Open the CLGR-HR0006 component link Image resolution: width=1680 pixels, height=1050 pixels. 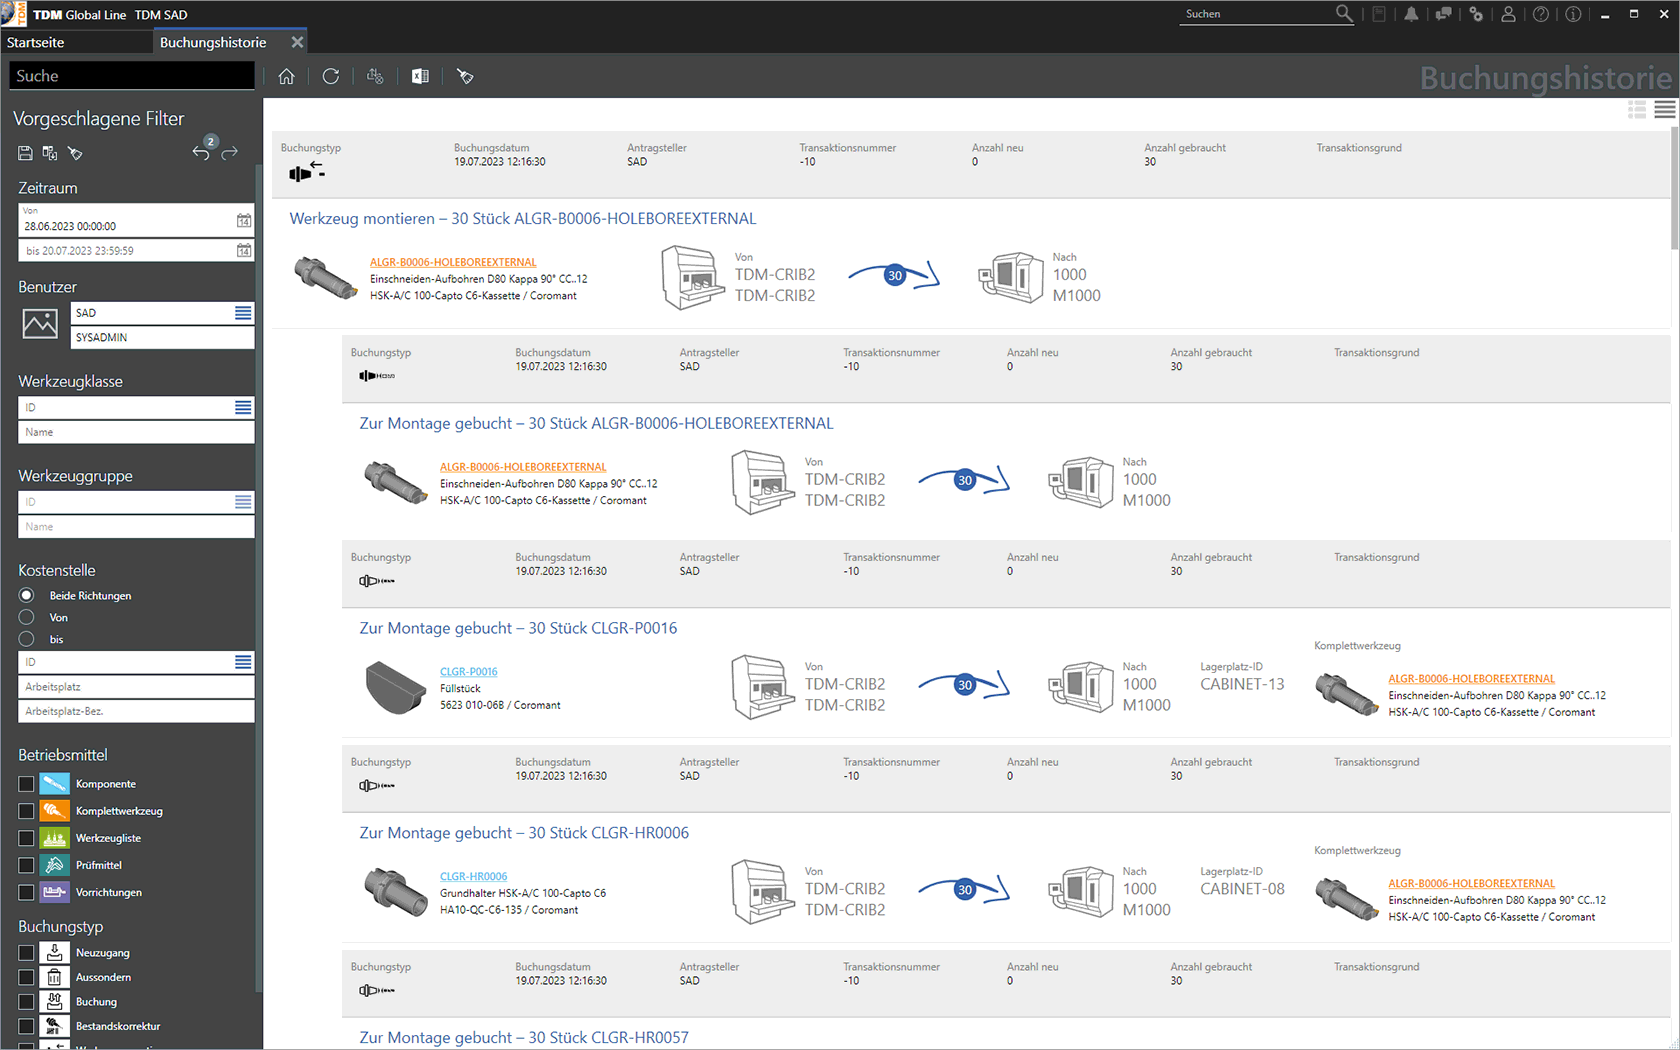[474, 877]
